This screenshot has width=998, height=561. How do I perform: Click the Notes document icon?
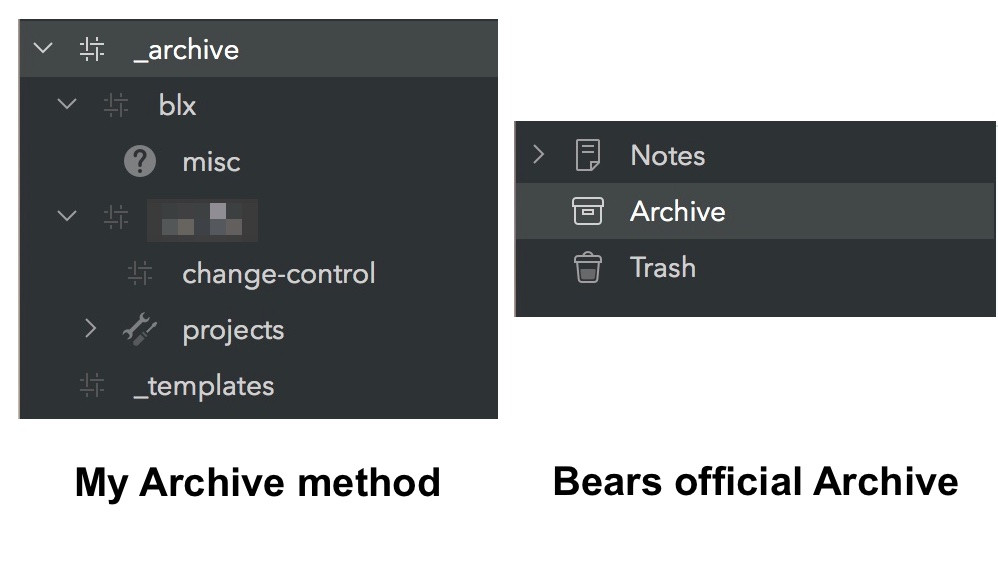point(588,155)
